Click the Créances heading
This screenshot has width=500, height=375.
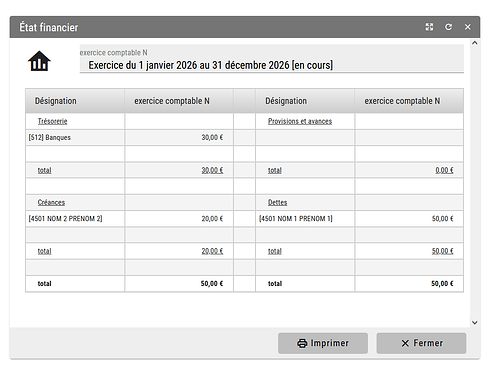pyautogui.click(x=51, y=202)
